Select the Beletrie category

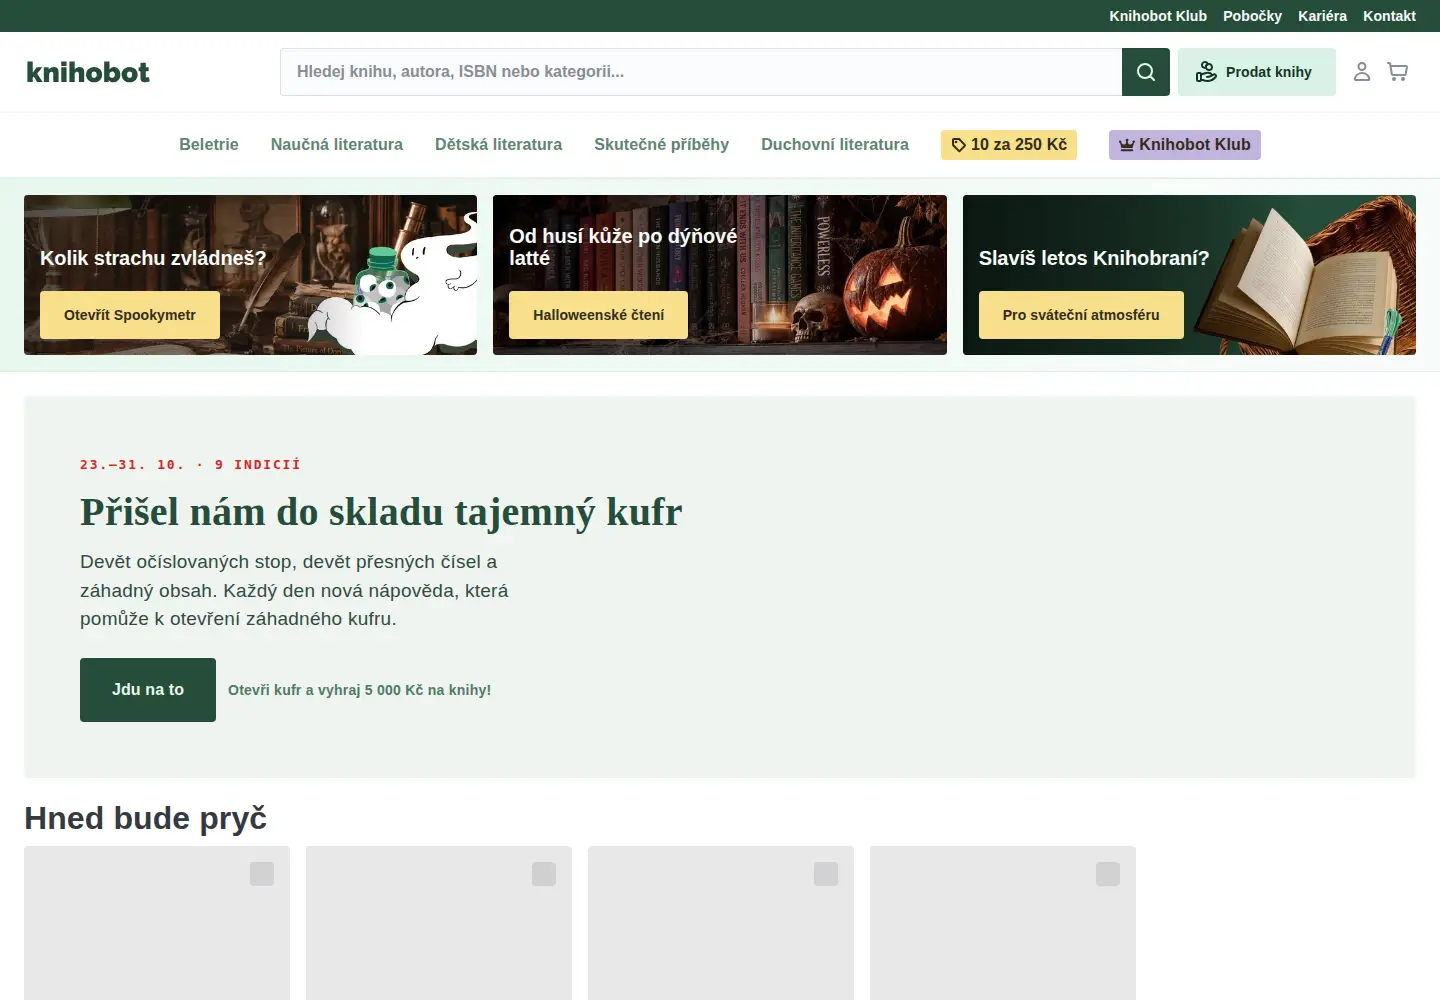[209, 145]
